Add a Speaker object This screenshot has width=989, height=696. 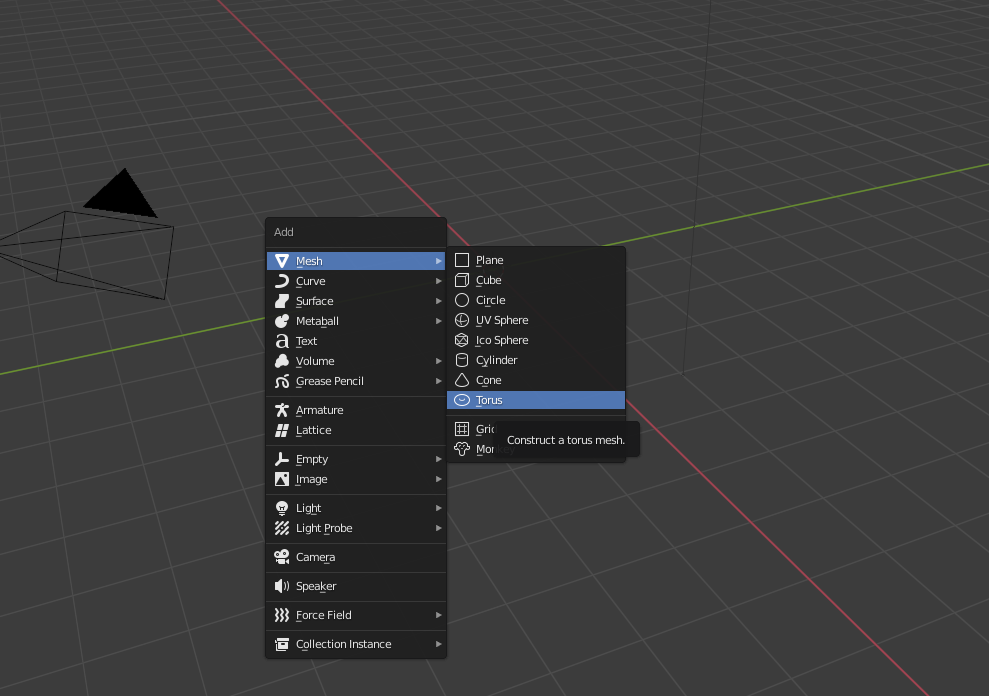click(x=356, y=586)
